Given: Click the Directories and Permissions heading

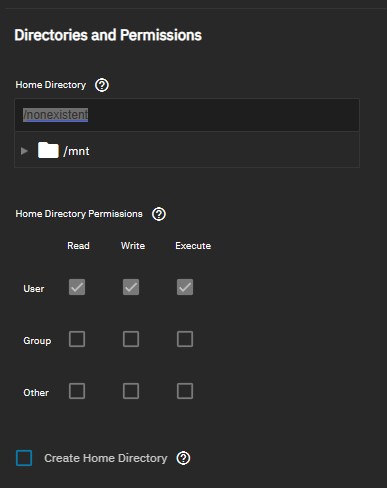Looking at the screenshot, I should coord(108,35).
